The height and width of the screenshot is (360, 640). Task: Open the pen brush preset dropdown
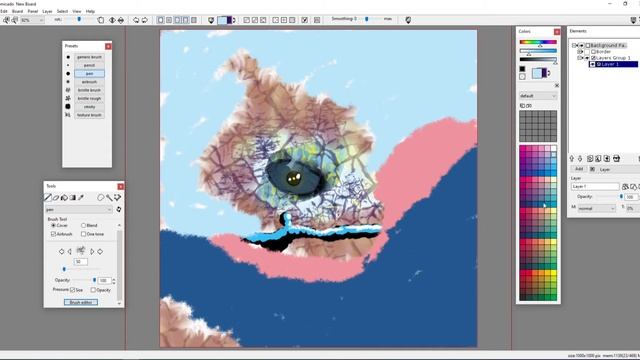tap(78, 209)
